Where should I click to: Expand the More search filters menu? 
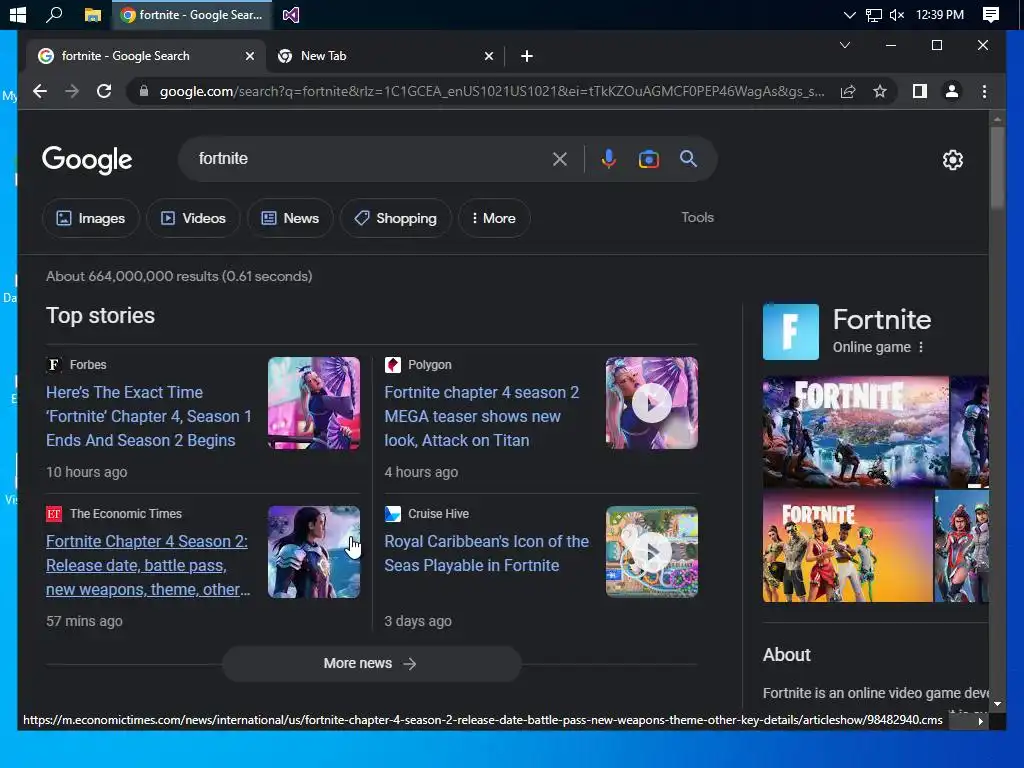[494, 218]
